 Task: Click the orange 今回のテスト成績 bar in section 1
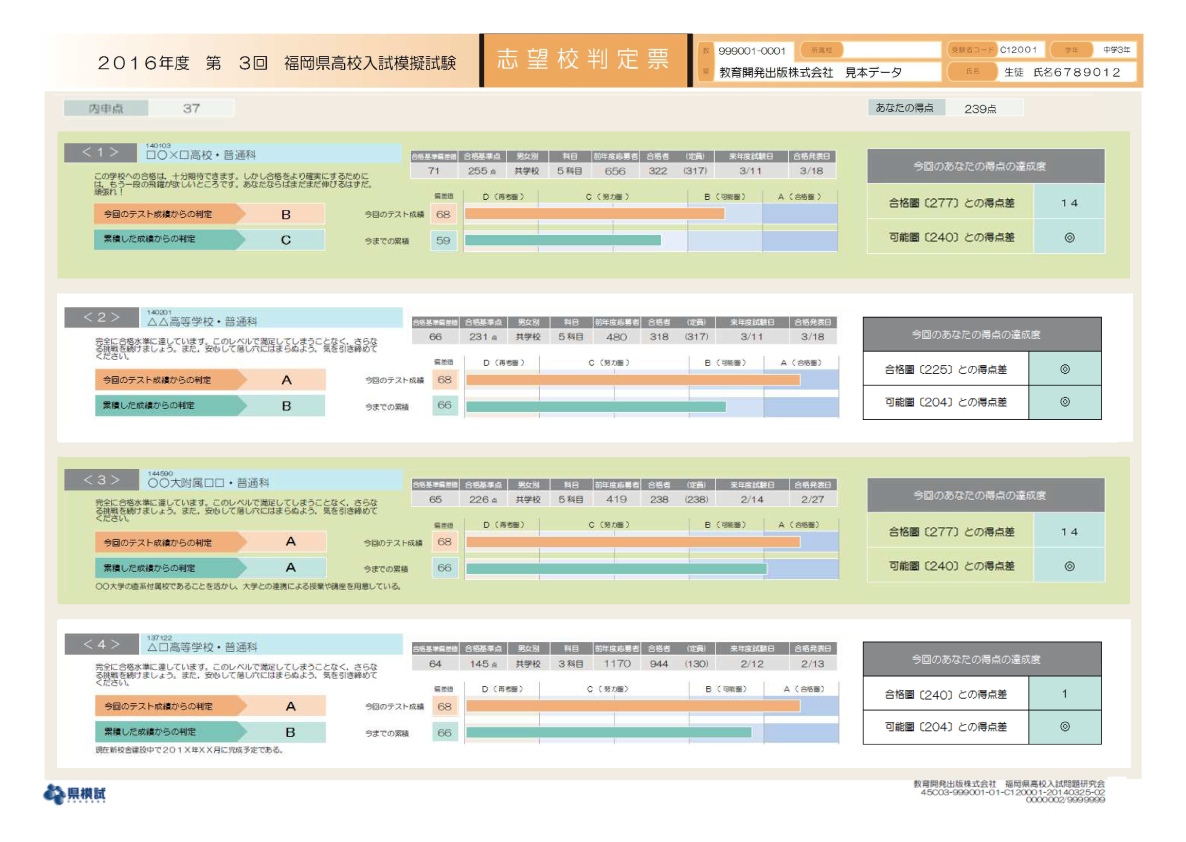[594, 214]
